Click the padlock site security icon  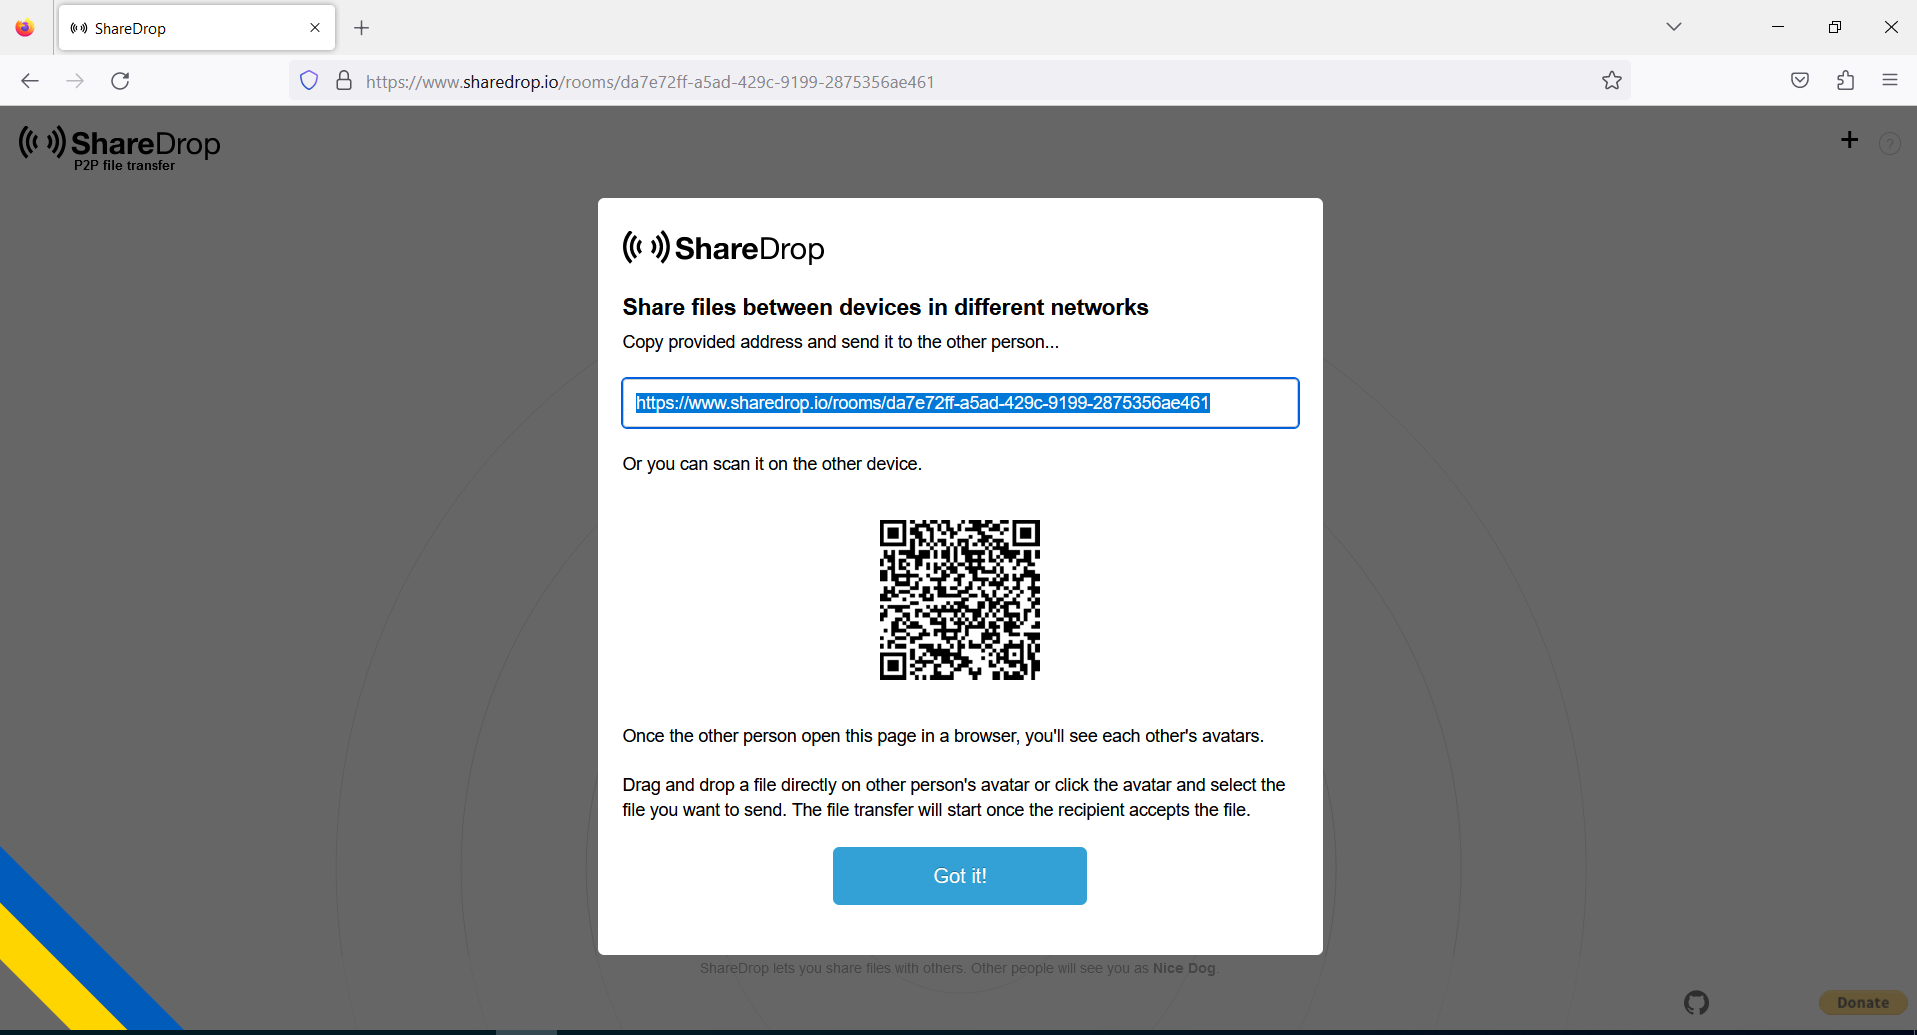pos(343,80)
